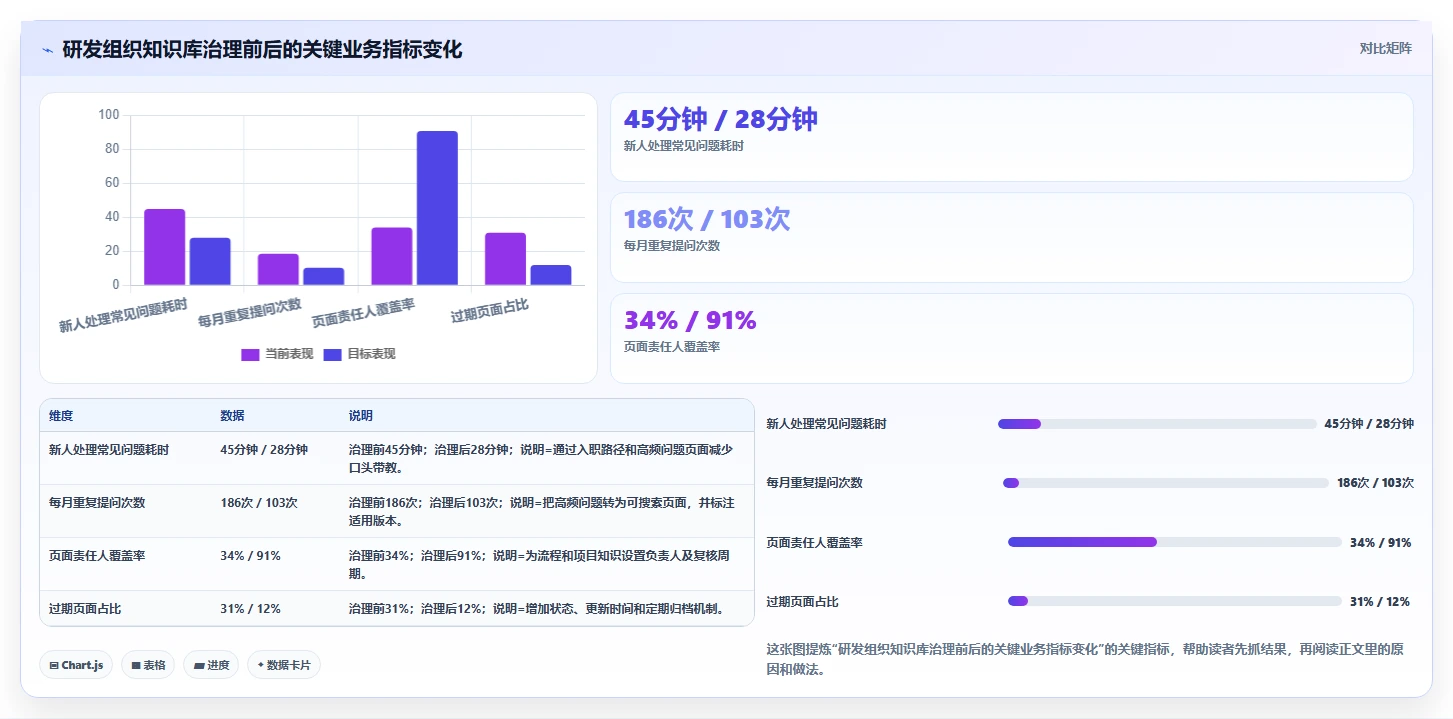Image resolution: width=1453 pixels, height=719 pixels.
Task: Toggle the 当前表现 legend item
Action: click(278, 354)
